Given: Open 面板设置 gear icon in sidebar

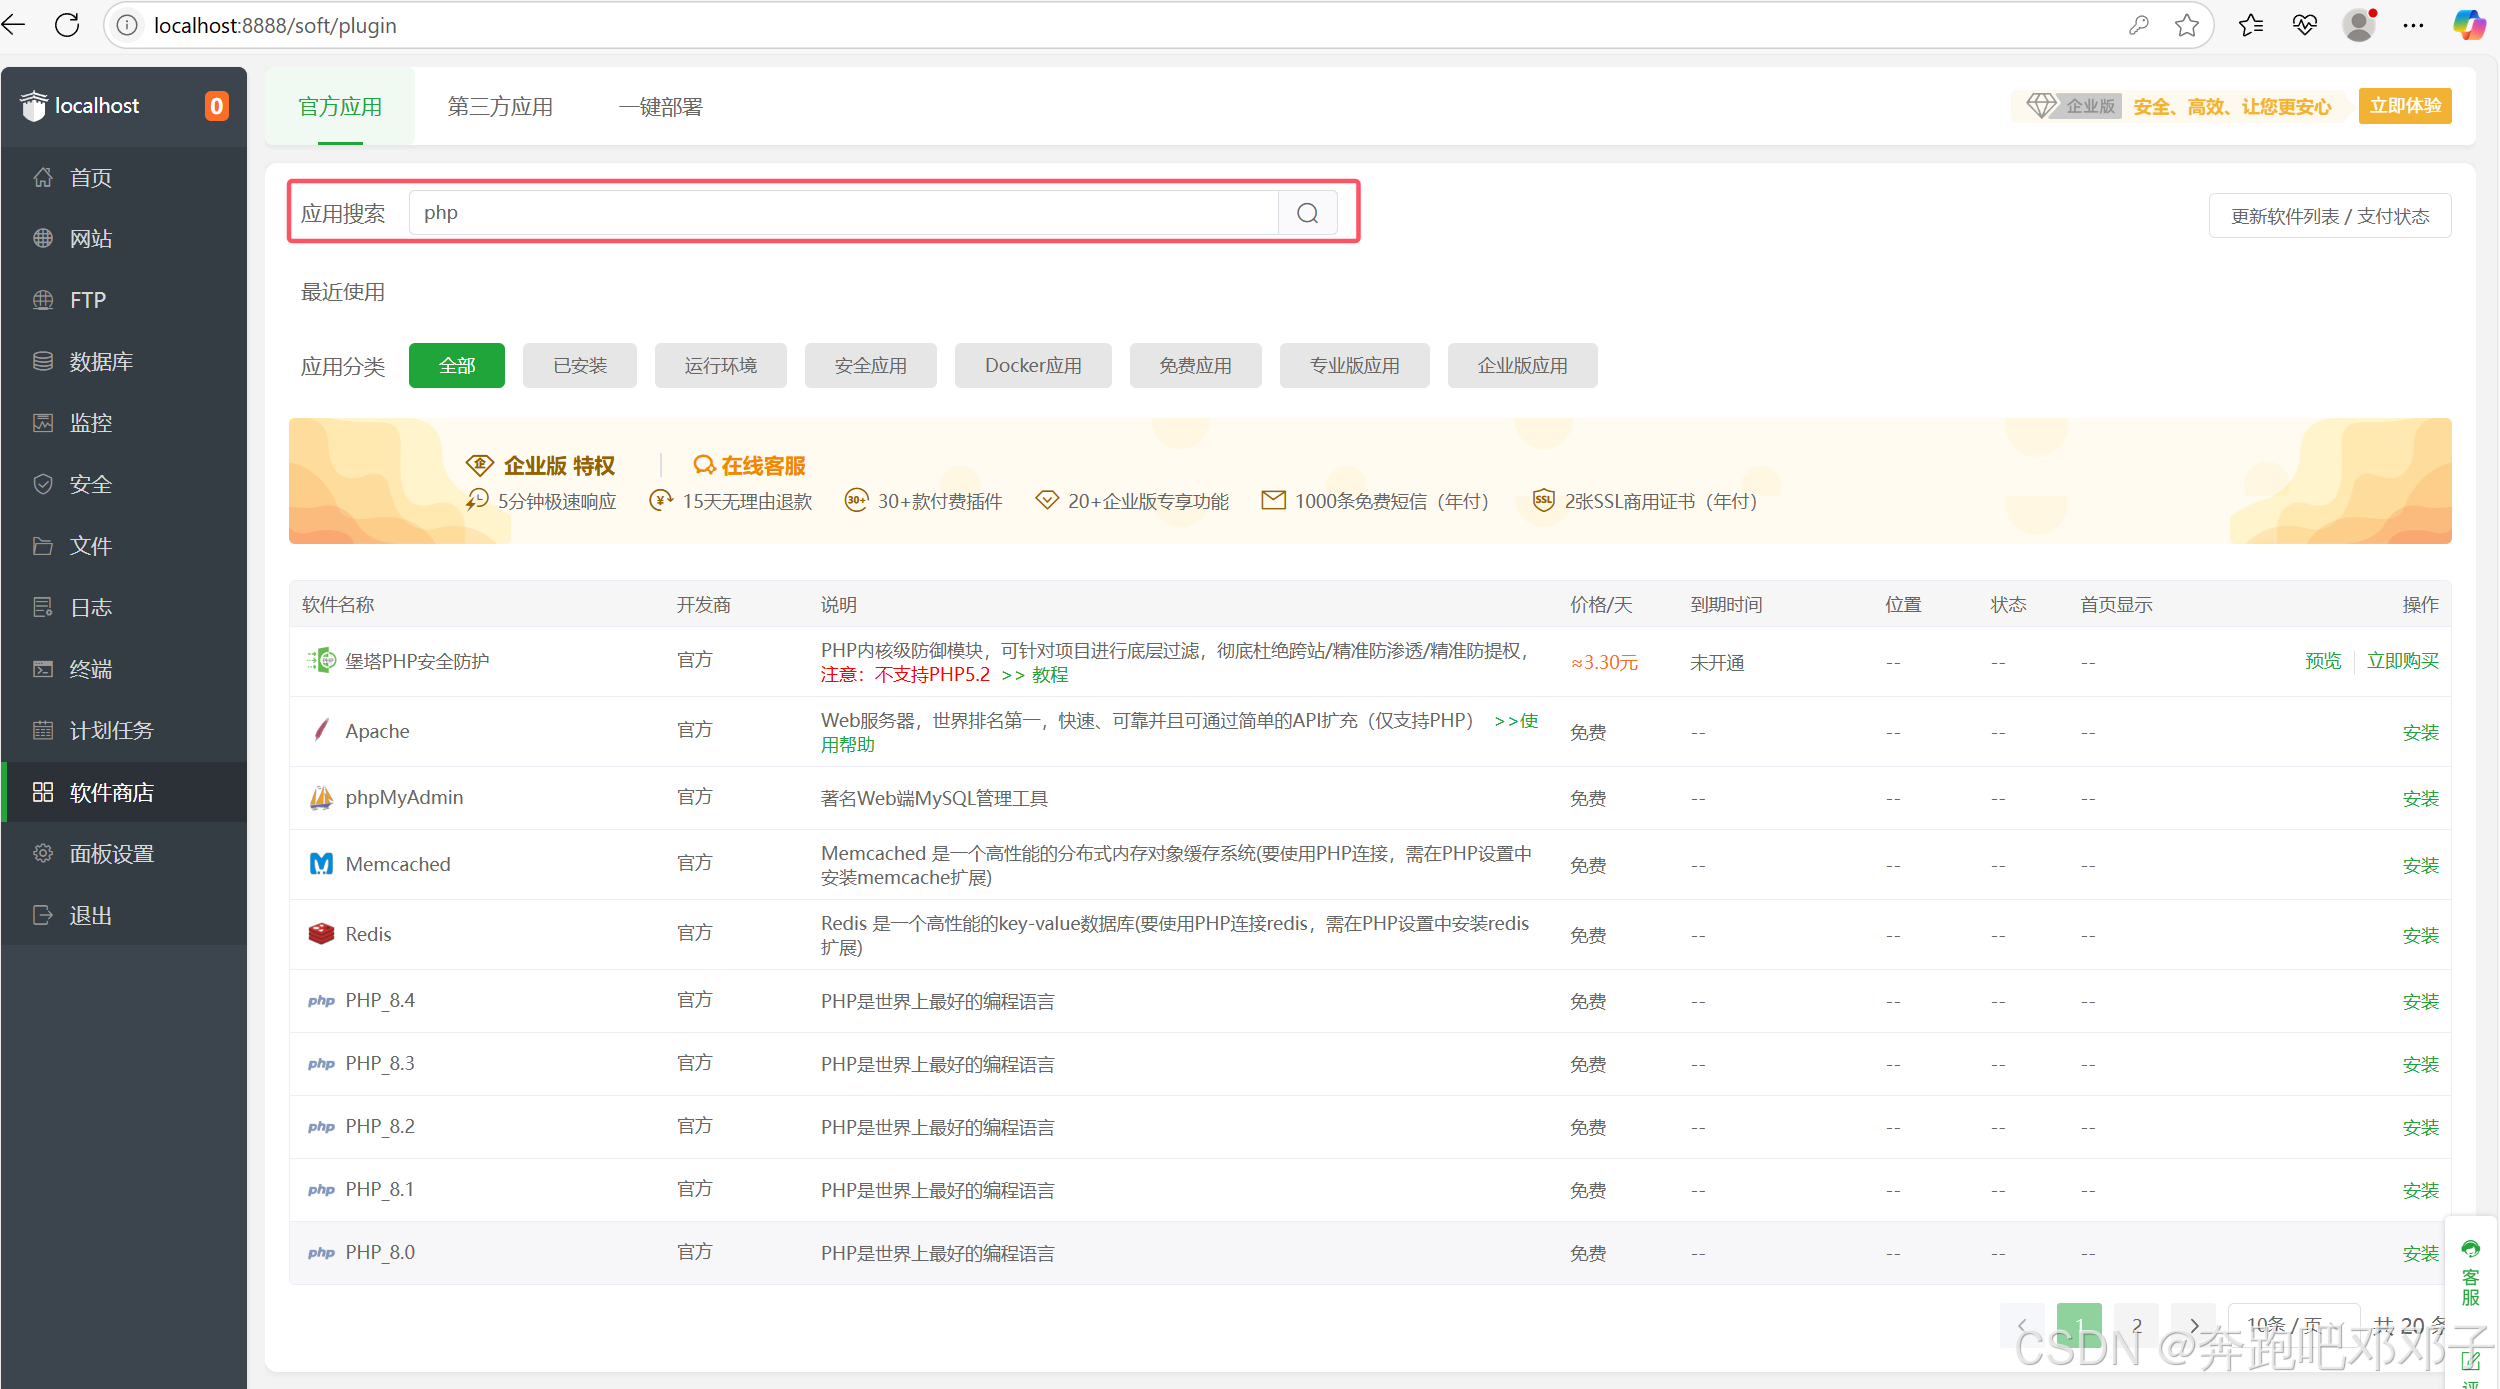Looking at the screenshot, I should click(43, 853).
